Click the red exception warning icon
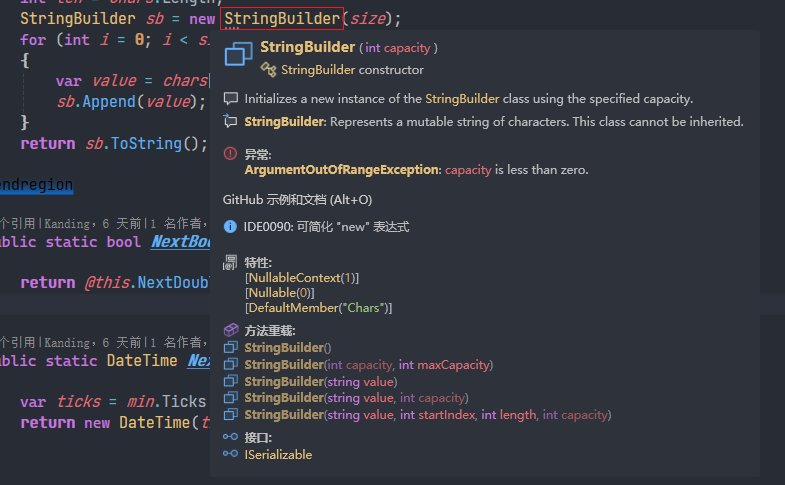 tap(231, 154)
